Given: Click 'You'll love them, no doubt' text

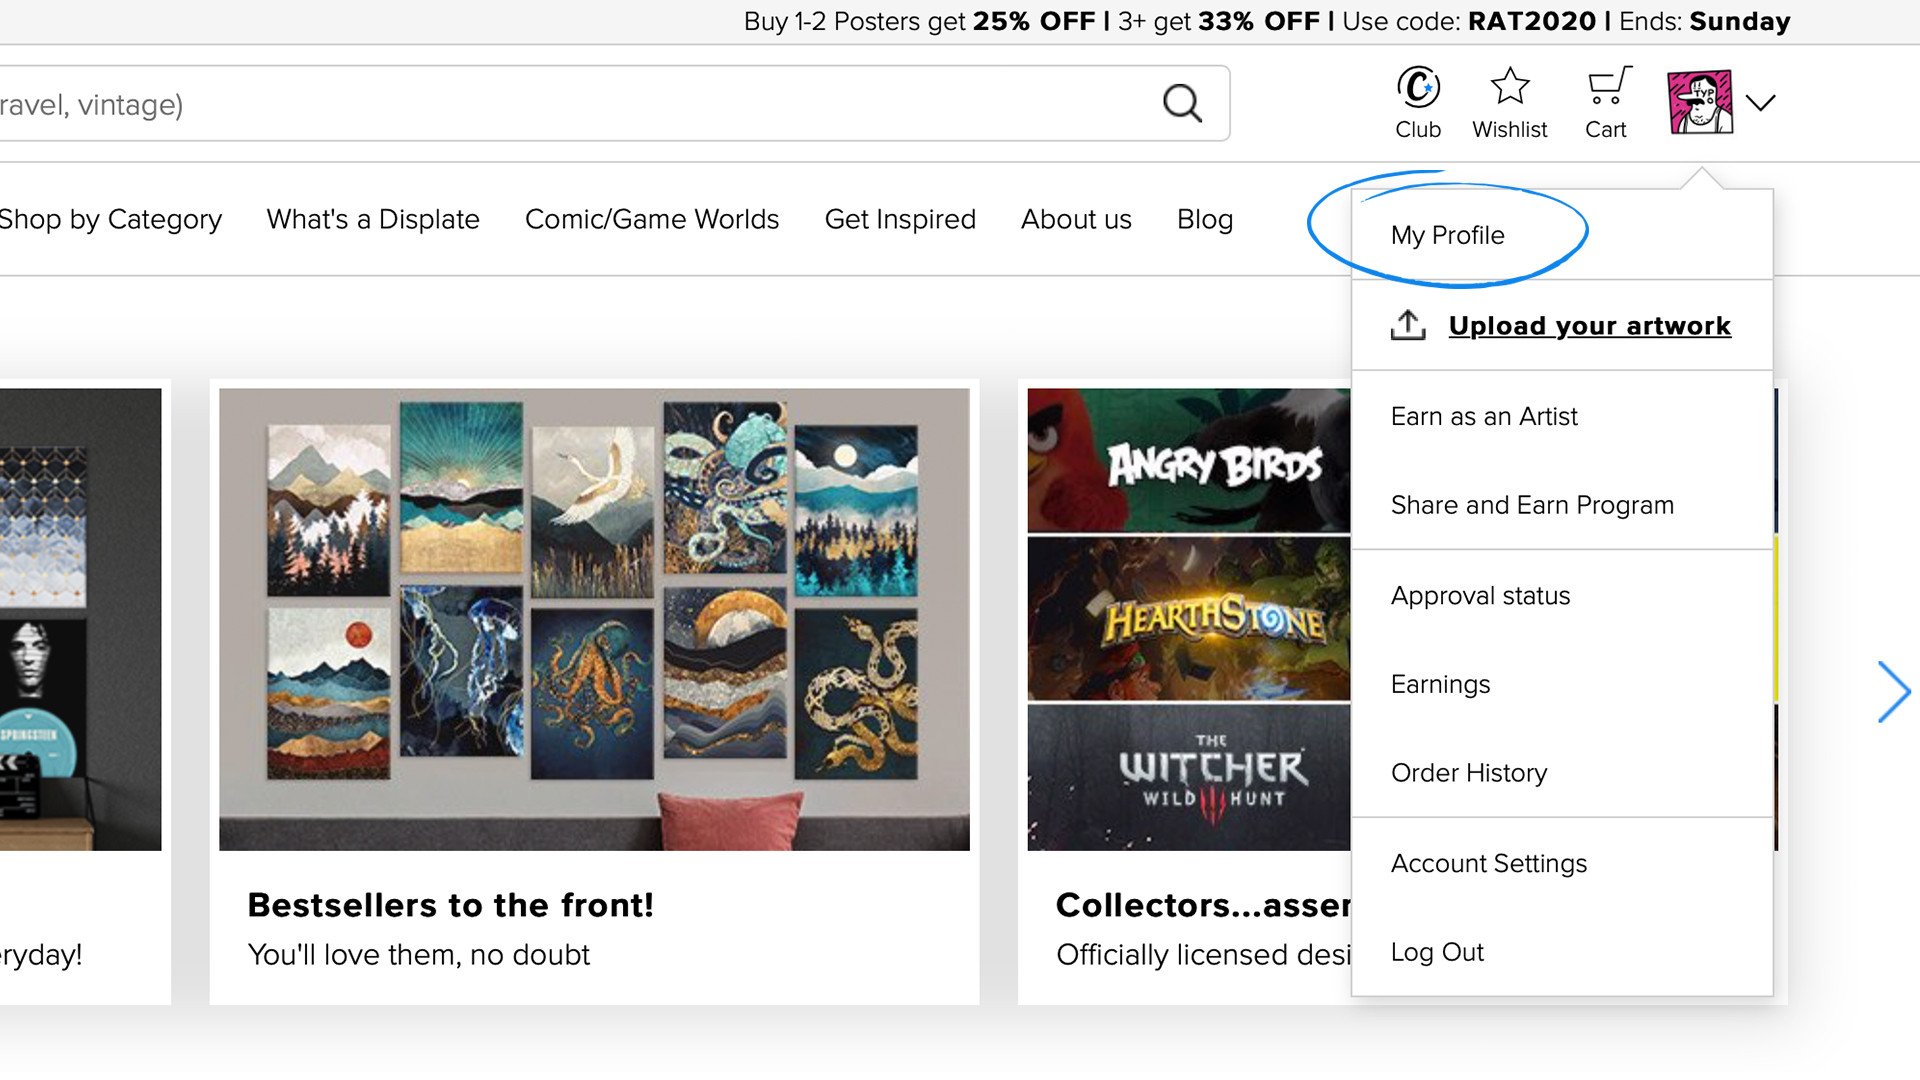Looking at the screenshot, I should coord(419,955).
